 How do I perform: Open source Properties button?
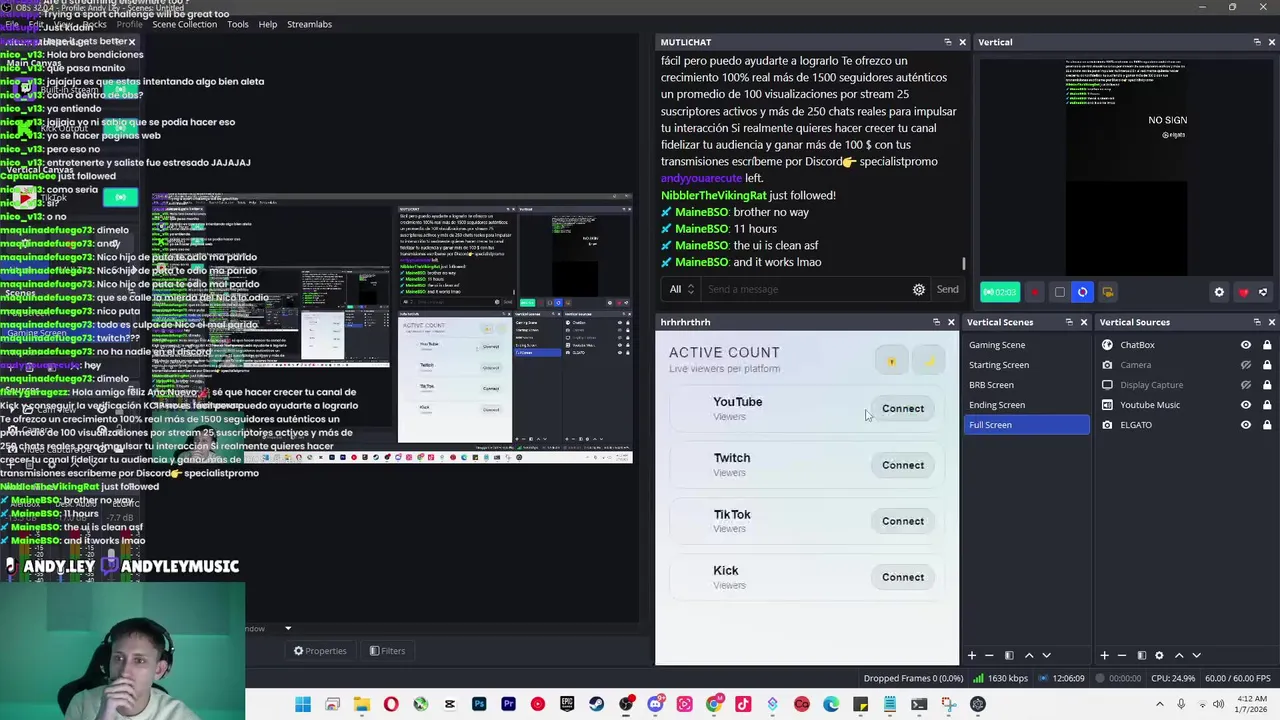pyautogui.click(x=320, y=651)
